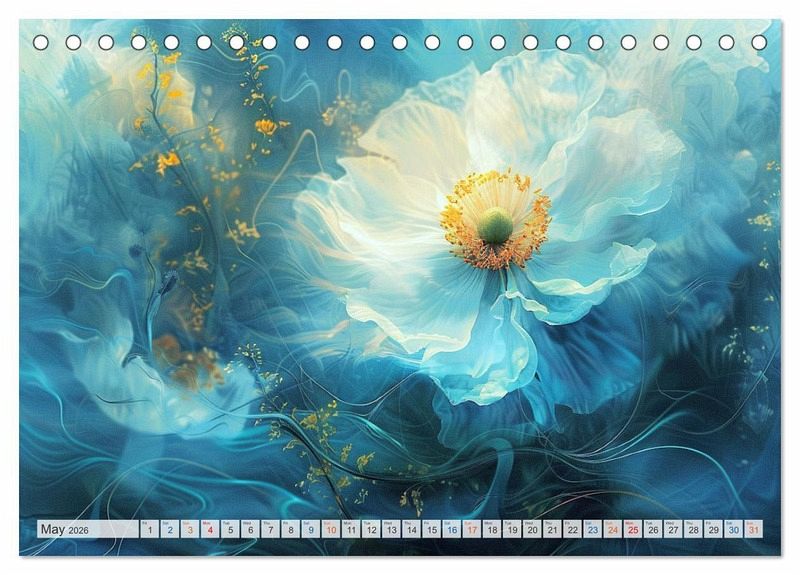800x575 pixels.
Task: Select date 18 in the calendar row
Action: coord(492,529)
